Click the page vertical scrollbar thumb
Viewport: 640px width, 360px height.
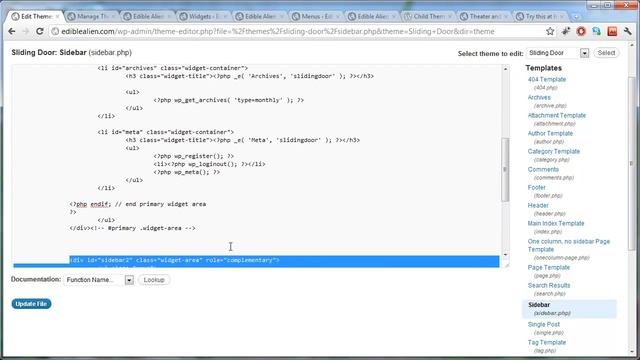[x=631, y=163]
